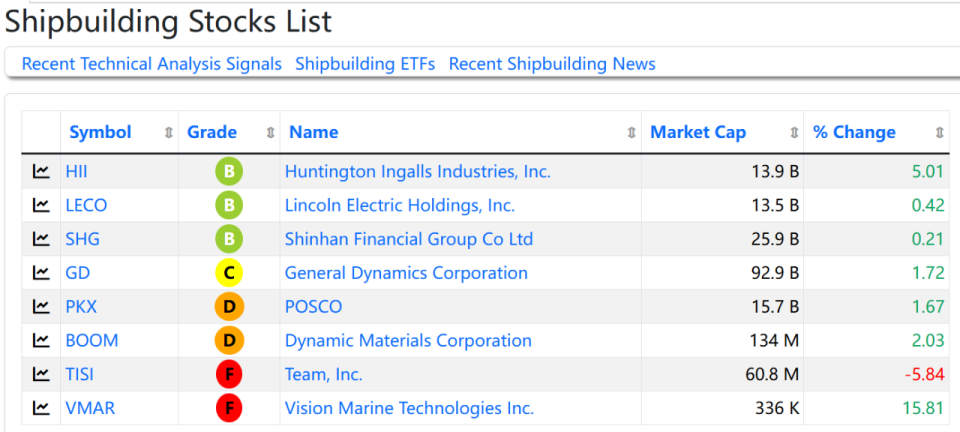Screen dimensions: 960x432
Task: Switch to Shipbuilding ETFs tab
Action: coord(365,64)
